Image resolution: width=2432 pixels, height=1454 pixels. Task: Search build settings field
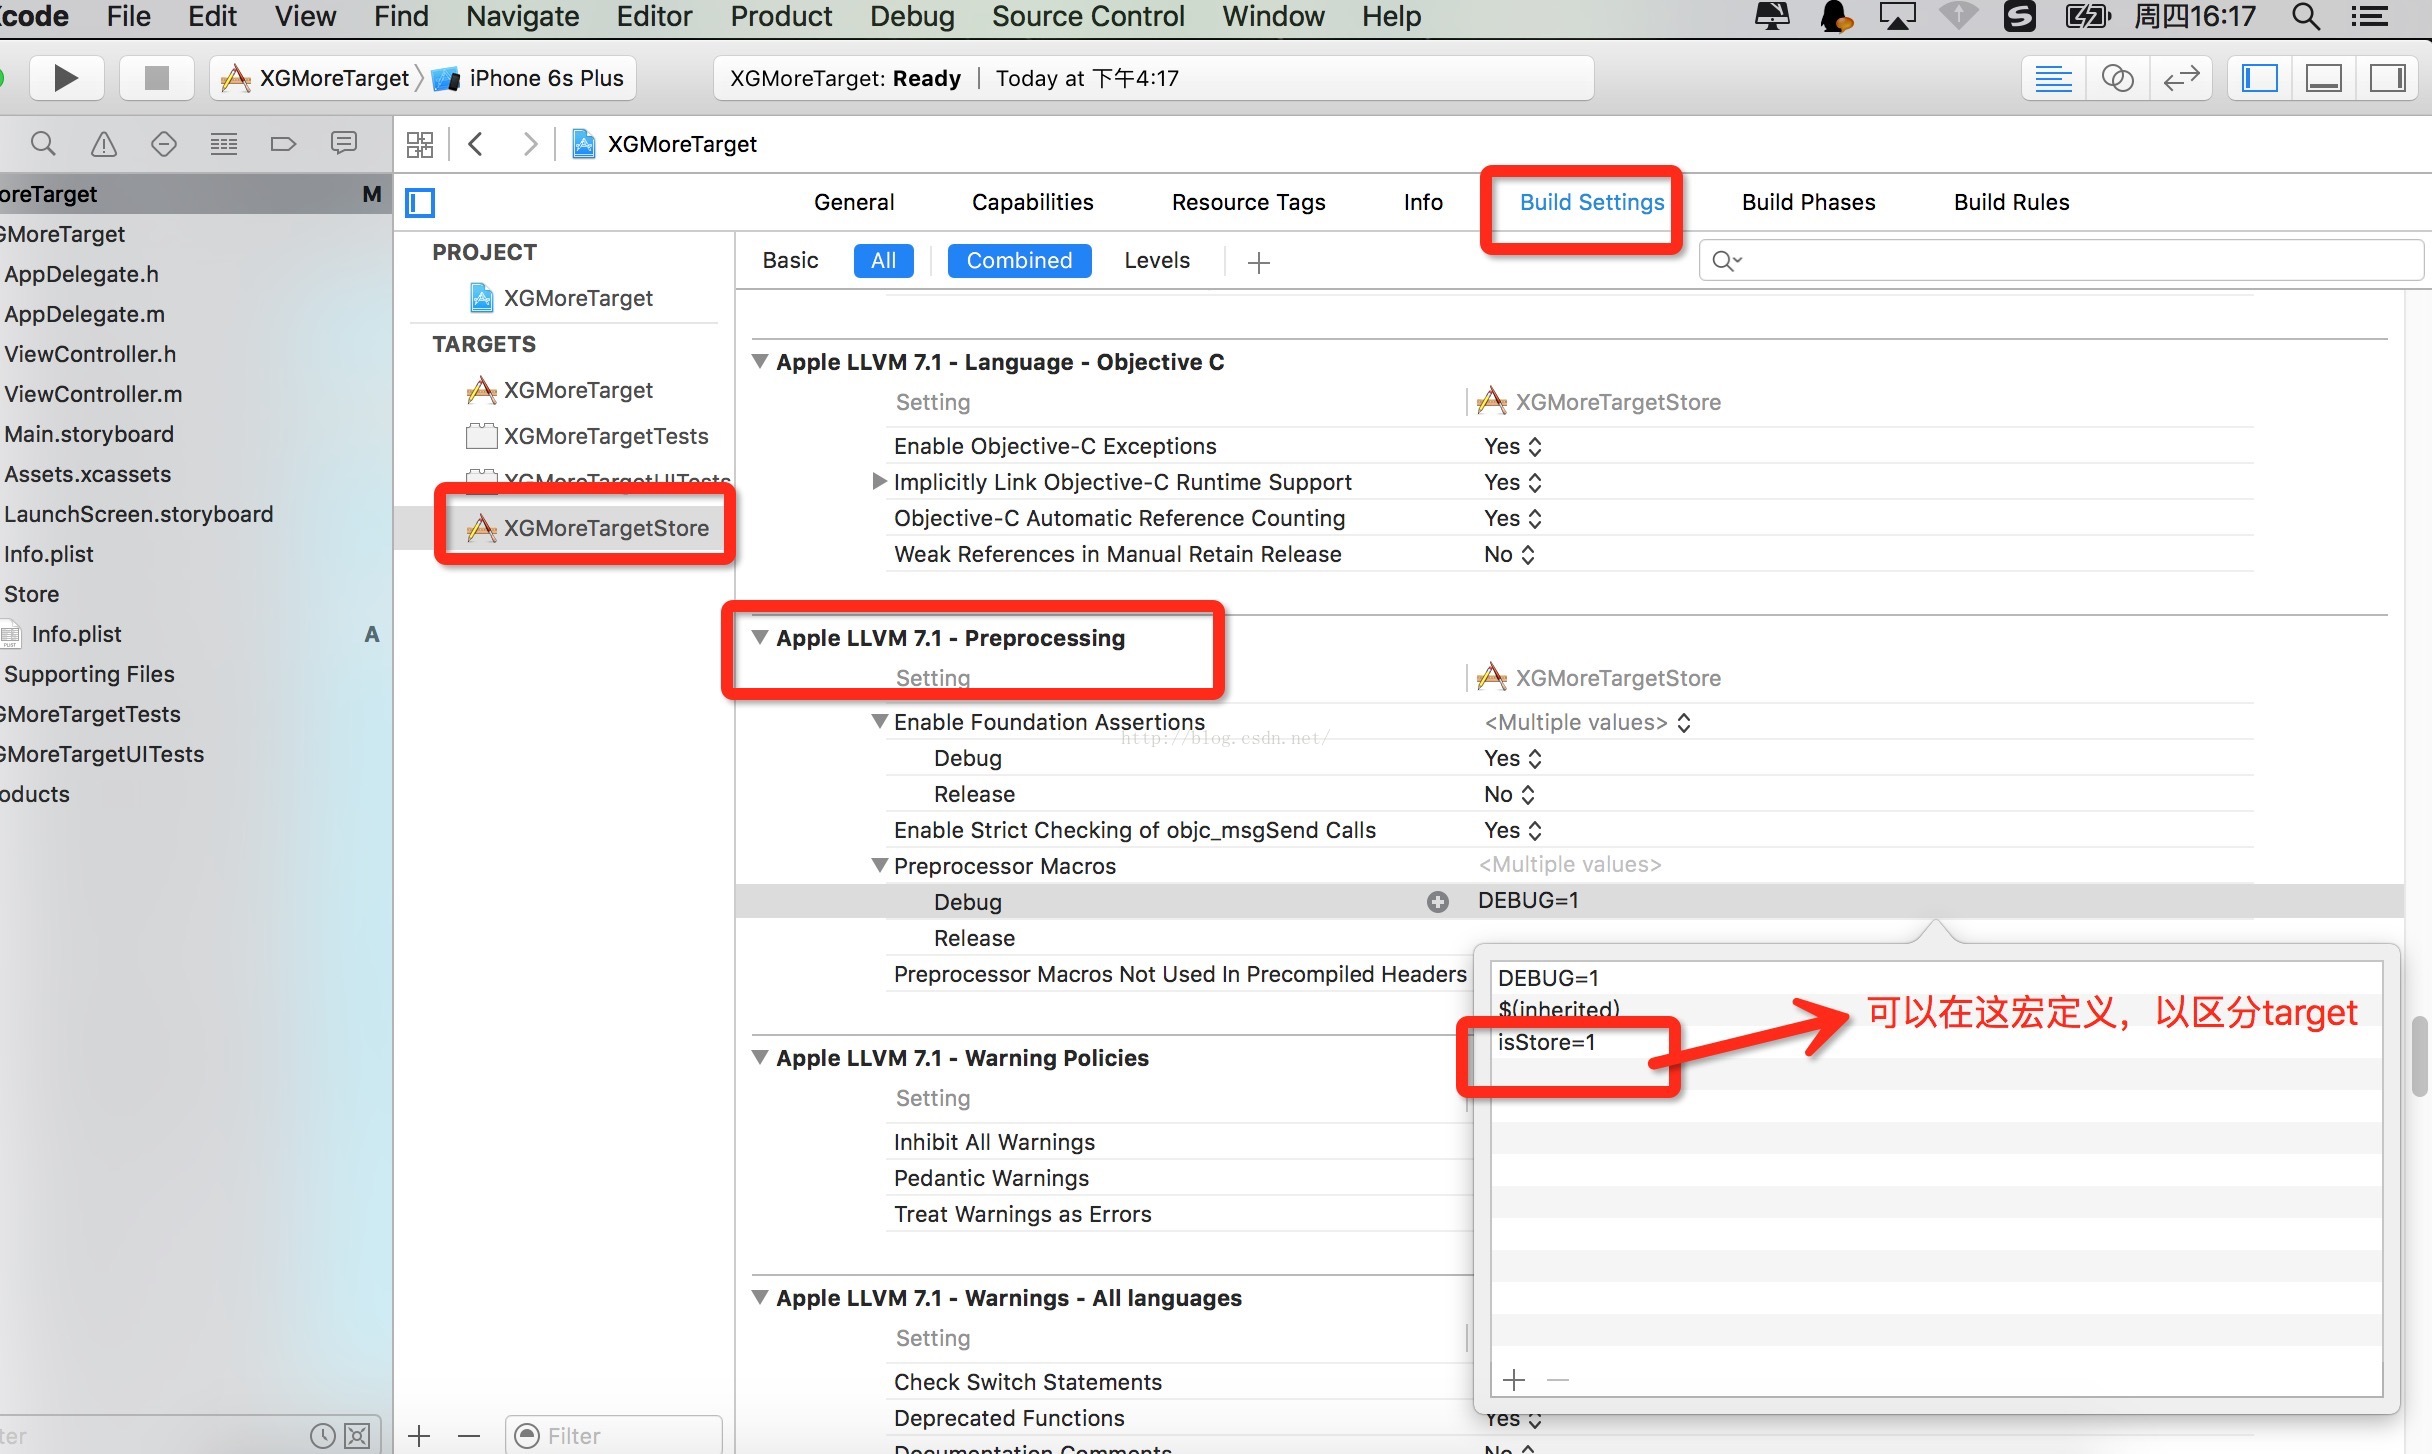click(2061, 261)
